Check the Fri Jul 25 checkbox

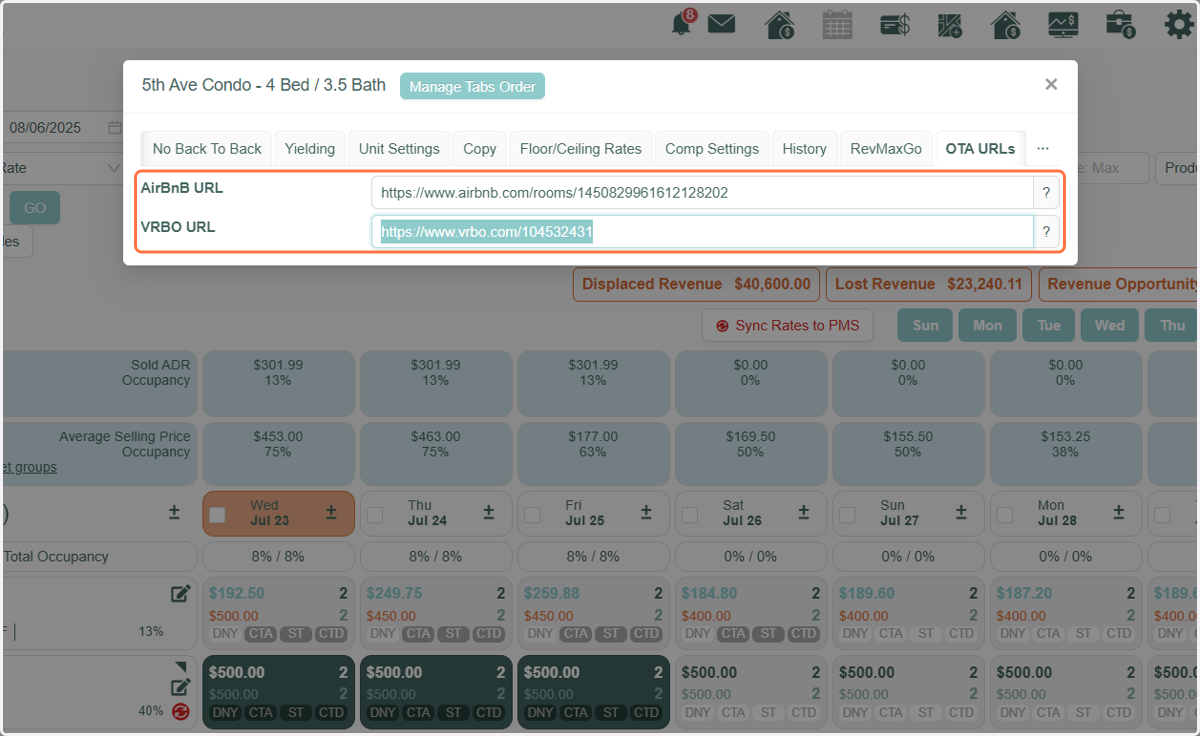[533, 515]
